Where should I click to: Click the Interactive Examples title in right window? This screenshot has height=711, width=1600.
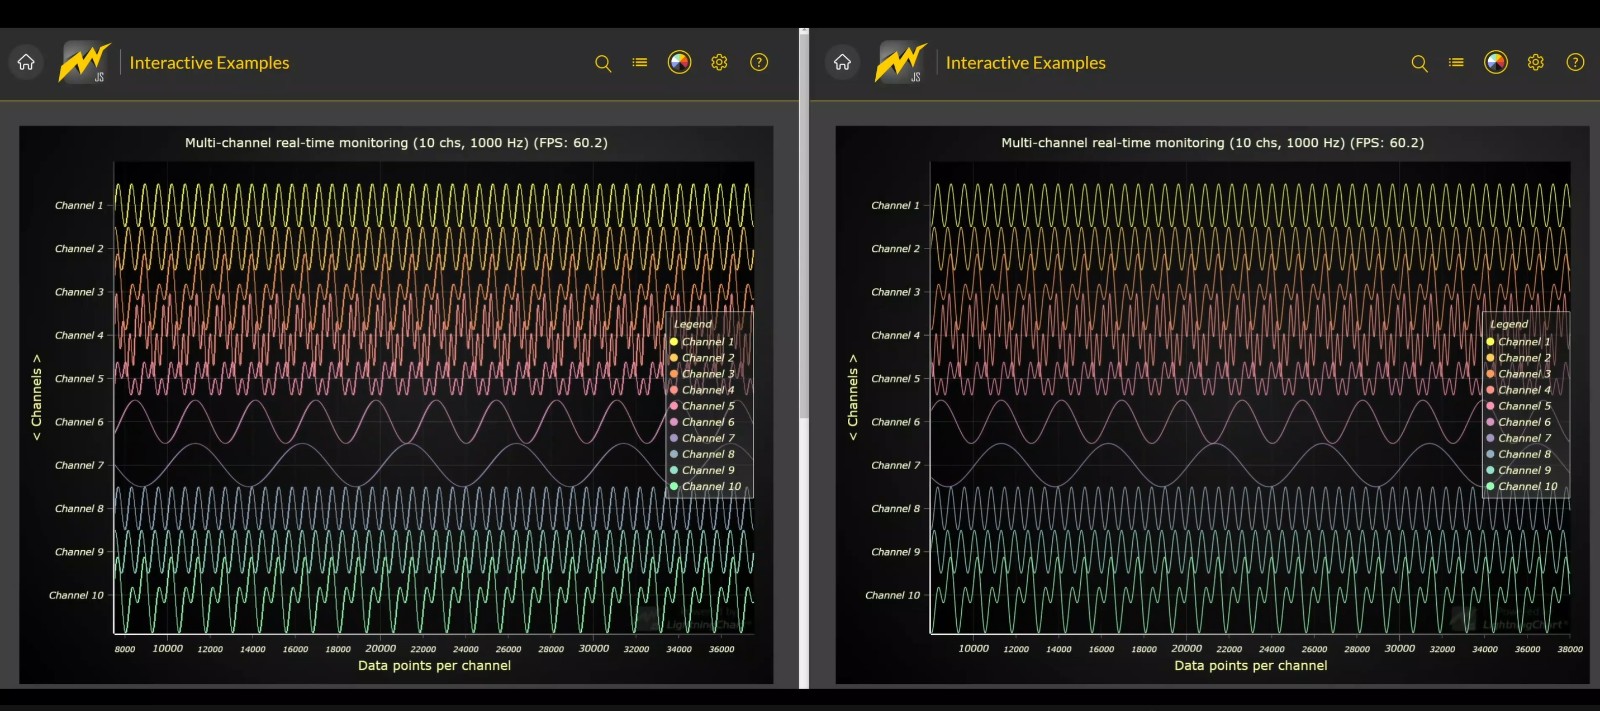(1025, 63)
